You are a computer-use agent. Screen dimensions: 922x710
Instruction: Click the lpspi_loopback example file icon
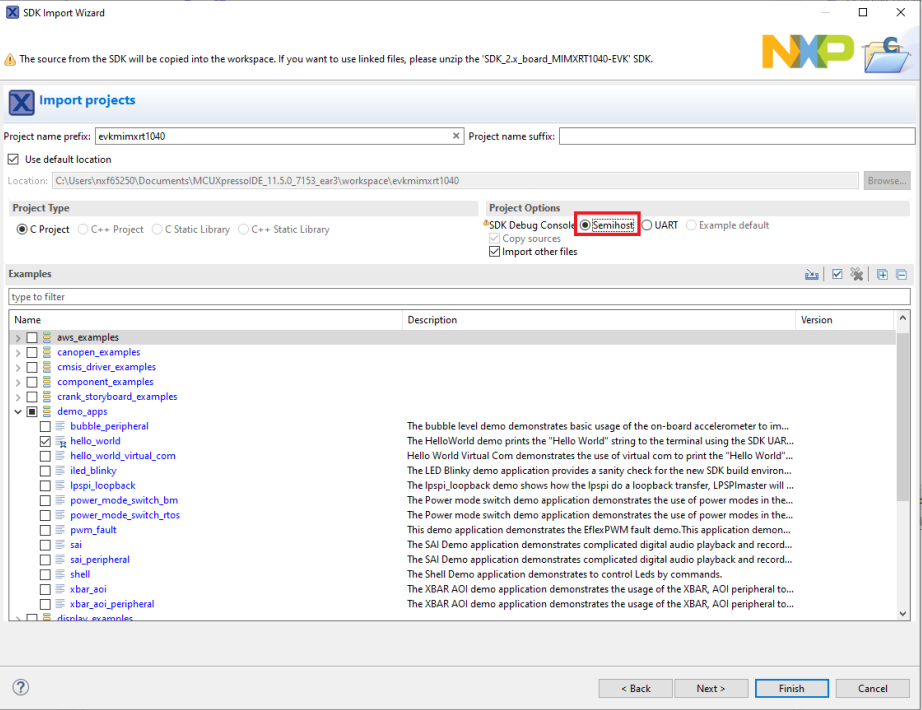(60, 486)
